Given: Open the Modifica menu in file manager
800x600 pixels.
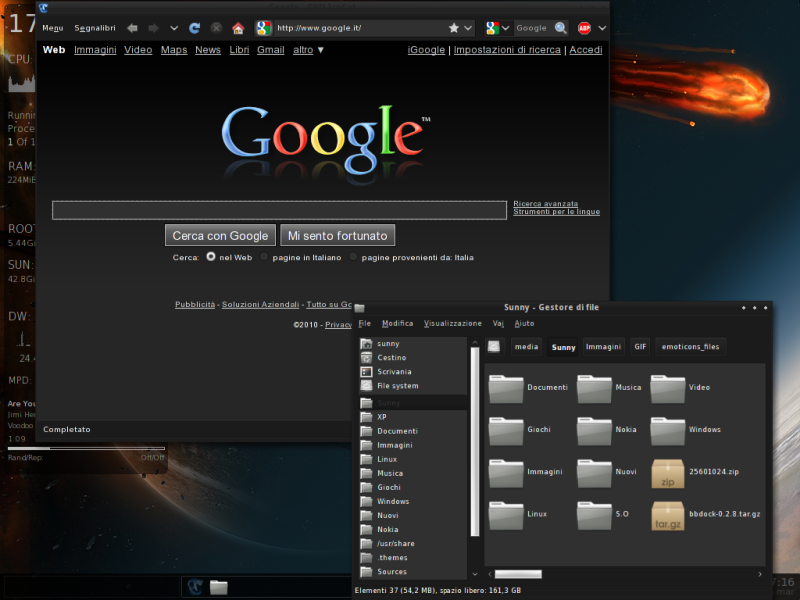Looking at the screenshot, I should (x=397, y=323).
